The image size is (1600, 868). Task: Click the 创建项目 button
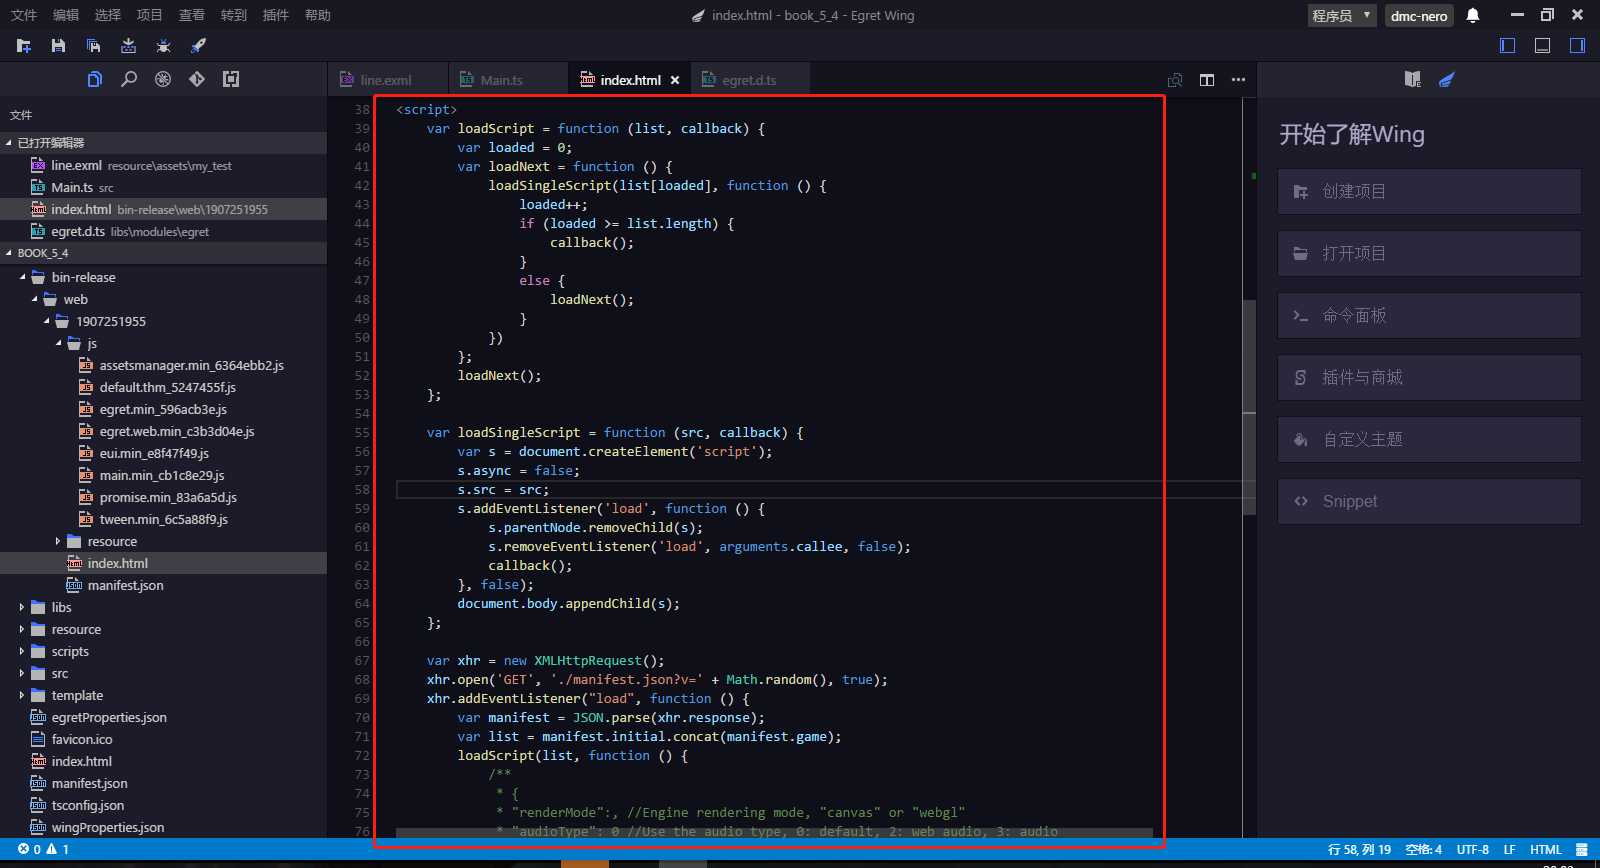tap(1429, 191)
